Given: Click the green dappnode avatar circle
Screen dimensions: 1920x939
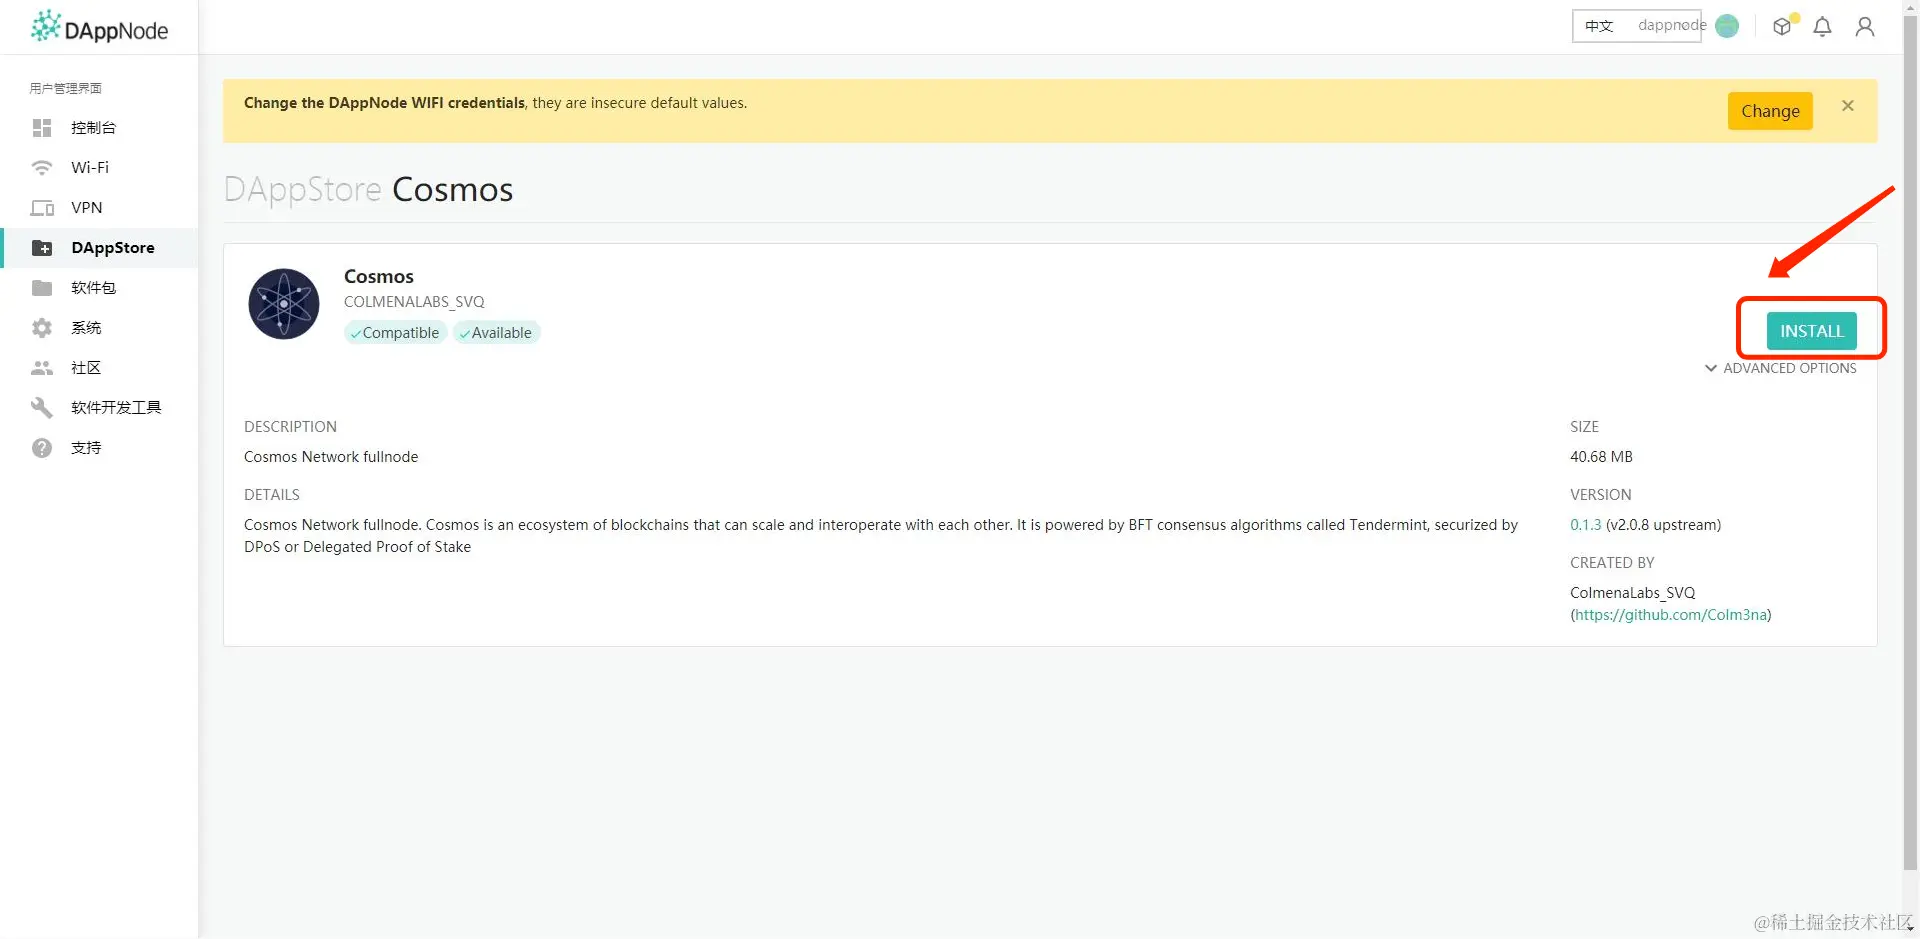Looking at the screenshot, I should (x=1727, y=26).
